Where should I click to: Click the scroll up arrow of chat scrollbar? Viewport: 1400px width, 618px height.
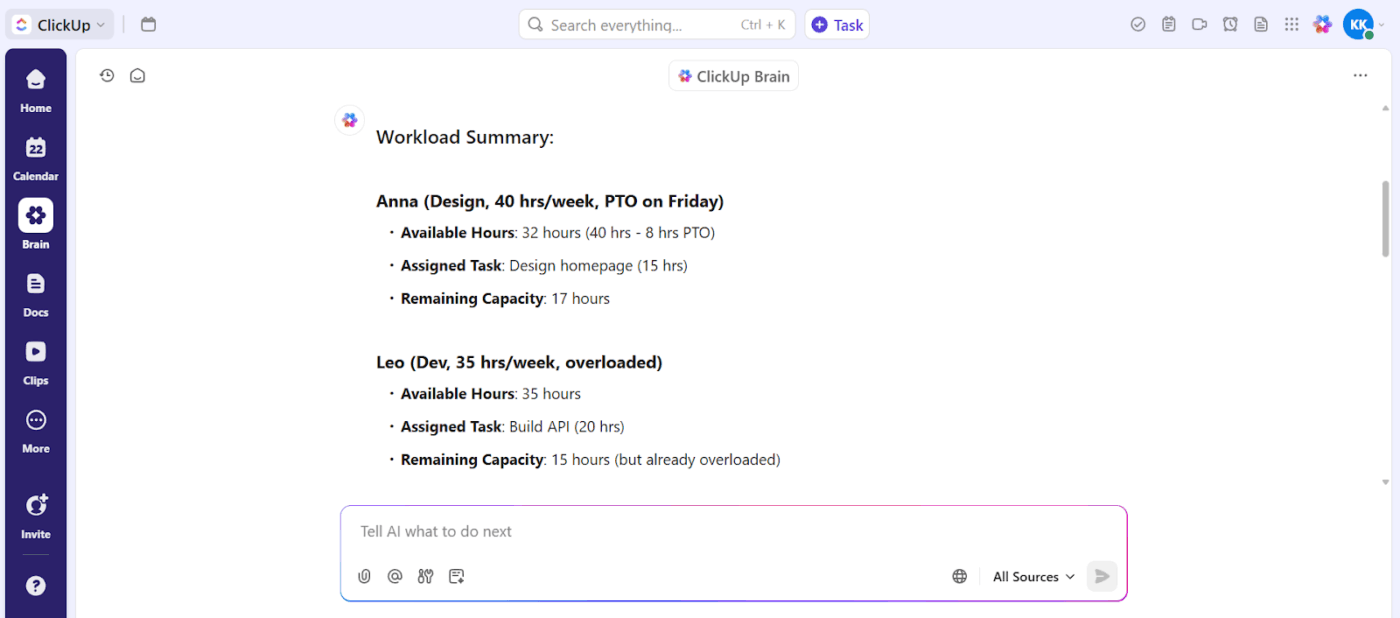point(1385,107)
